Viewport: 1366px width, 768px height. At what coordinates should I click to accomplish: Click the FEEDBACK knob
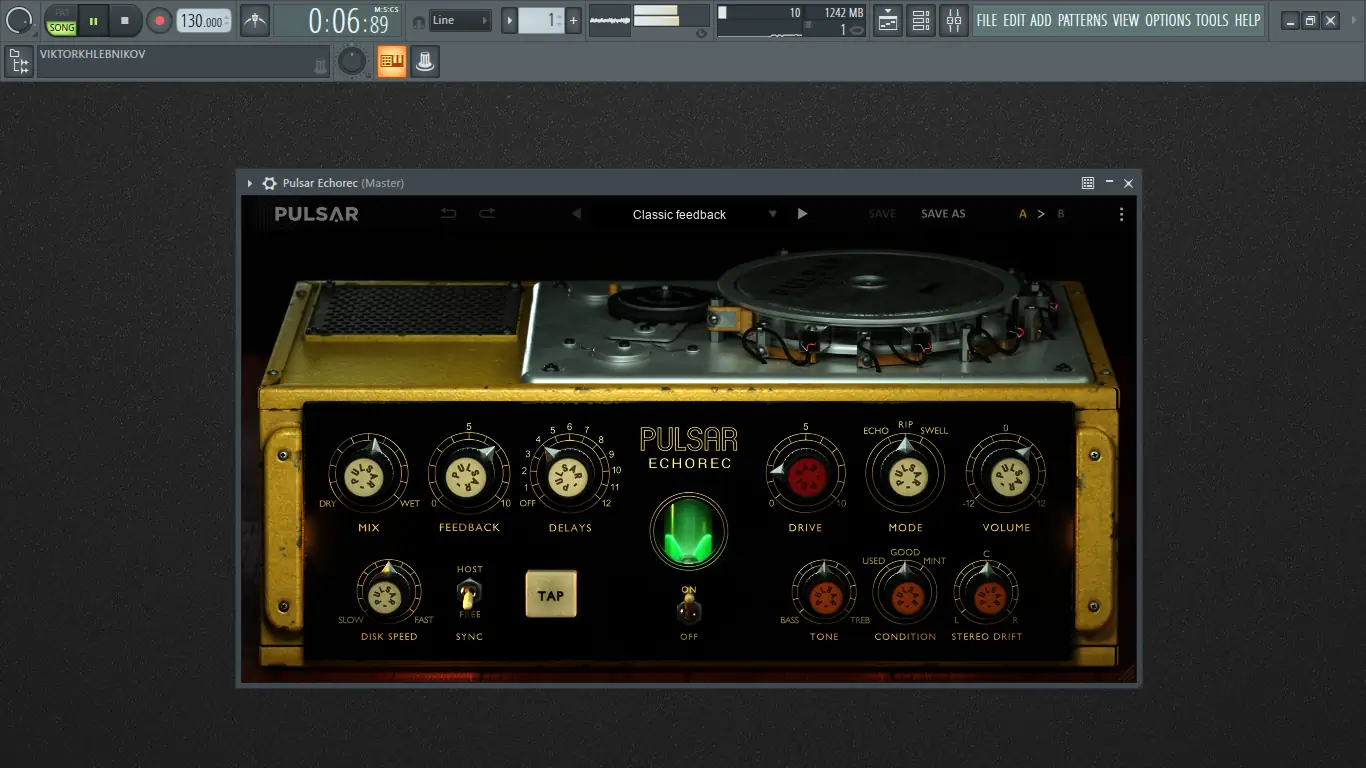tap(468, 475)
